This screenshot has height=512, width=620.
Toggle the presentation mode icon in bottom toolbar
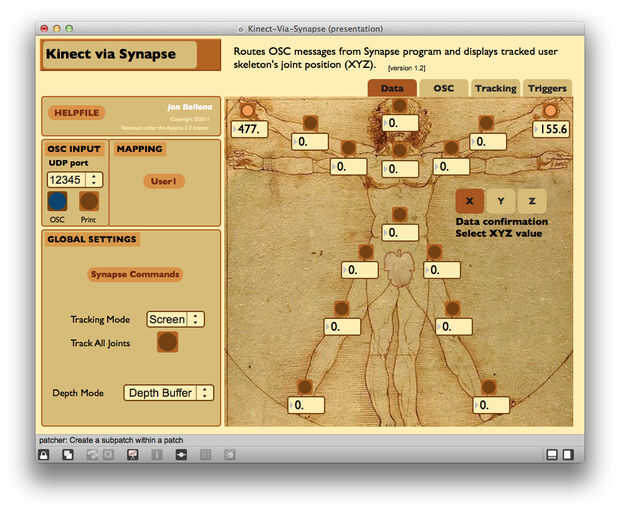[x=132, y=455]
